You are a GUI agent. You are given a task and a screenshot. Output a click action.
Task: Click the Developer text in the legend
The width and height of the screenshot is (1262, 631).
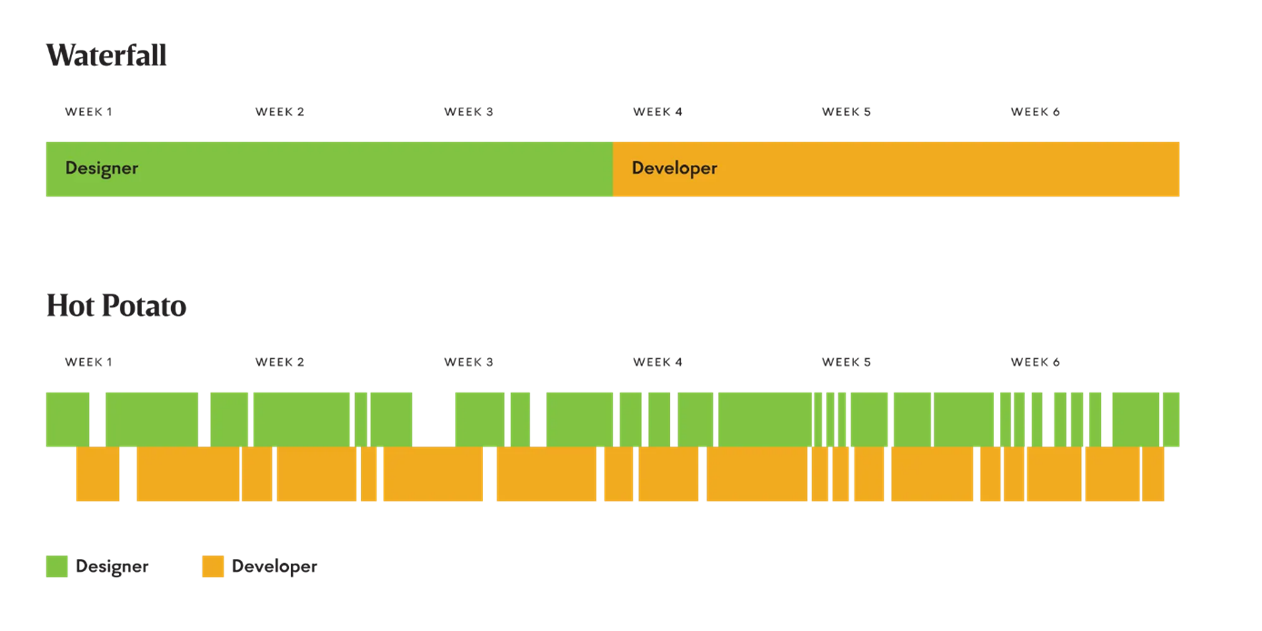(274, 566)
